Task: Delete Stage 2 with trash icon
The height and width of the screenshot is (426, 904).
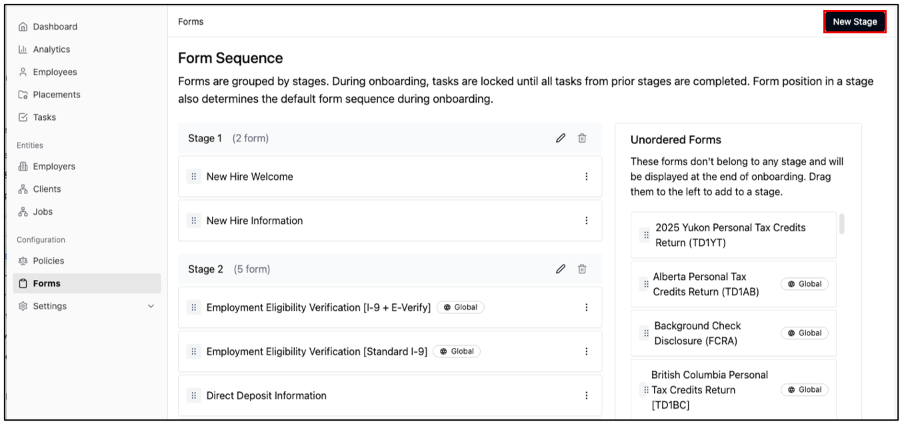Action: tap(582, 269)
